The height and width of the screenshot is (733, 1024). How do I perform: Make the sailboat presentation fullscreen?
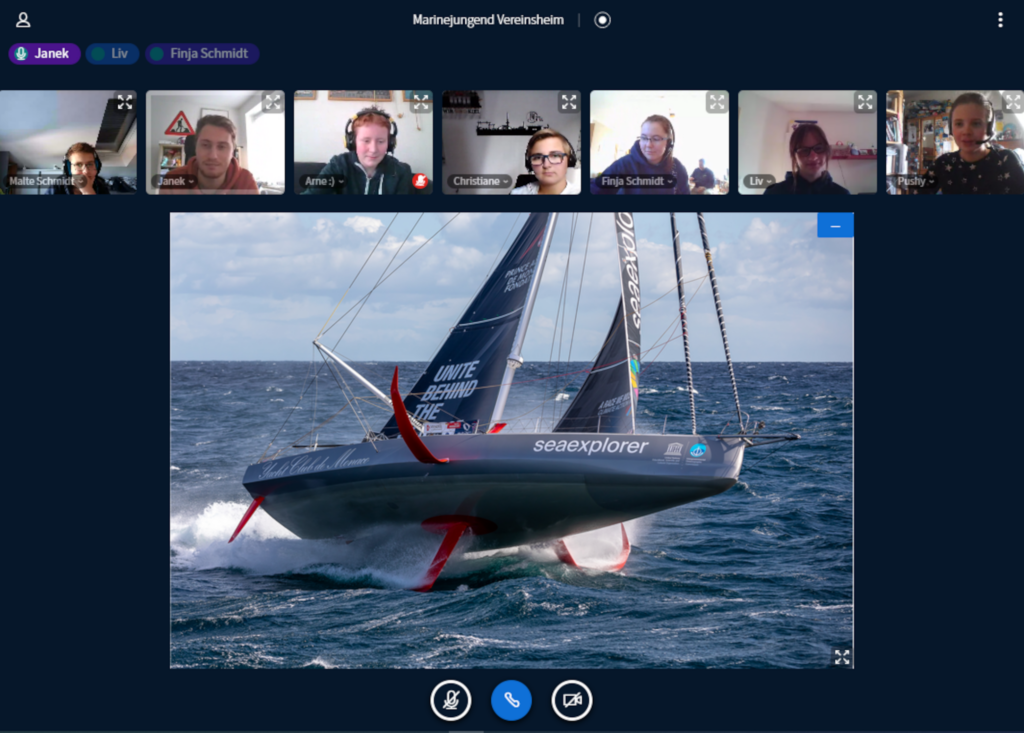coord(842,657)
